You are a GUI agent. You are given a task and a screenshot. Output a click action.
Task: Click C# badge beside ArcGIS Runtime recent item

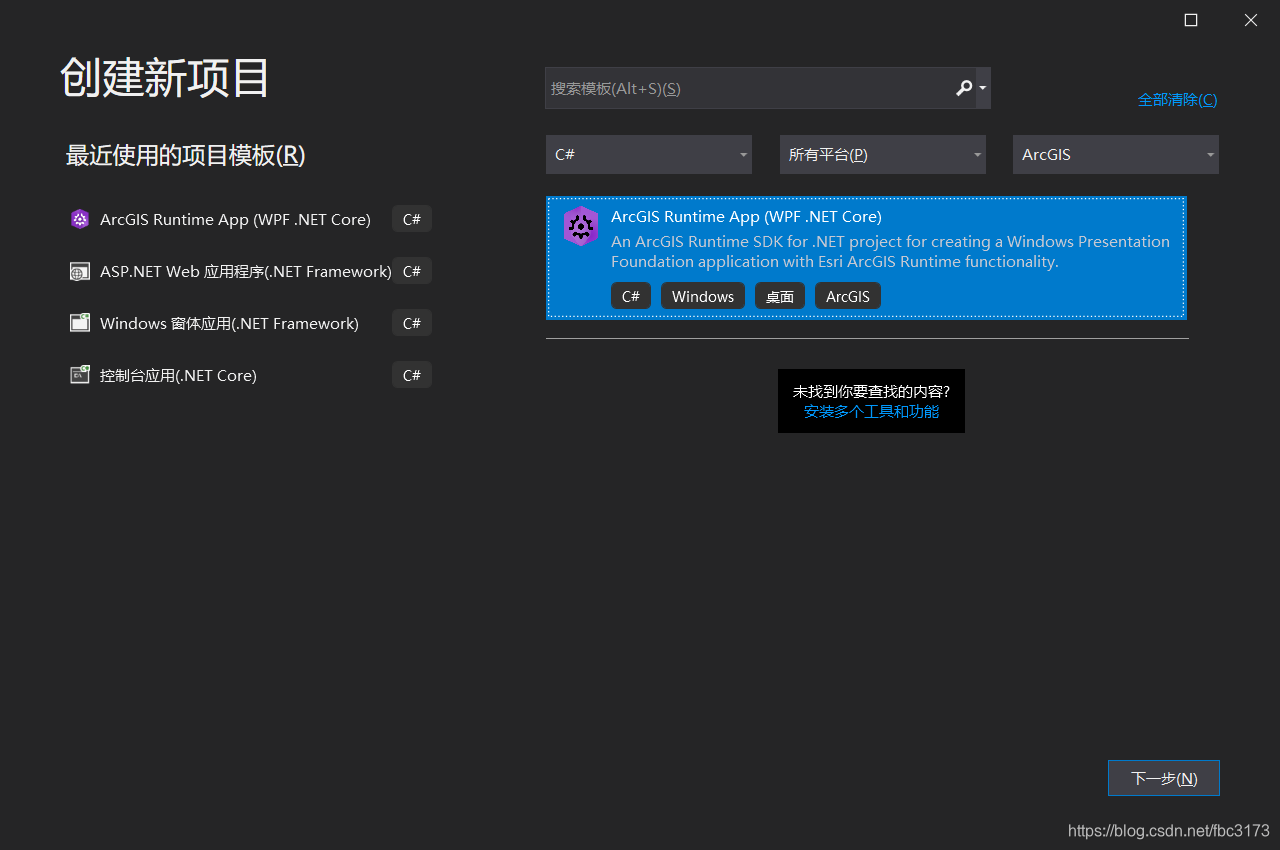tap(412, 219)
